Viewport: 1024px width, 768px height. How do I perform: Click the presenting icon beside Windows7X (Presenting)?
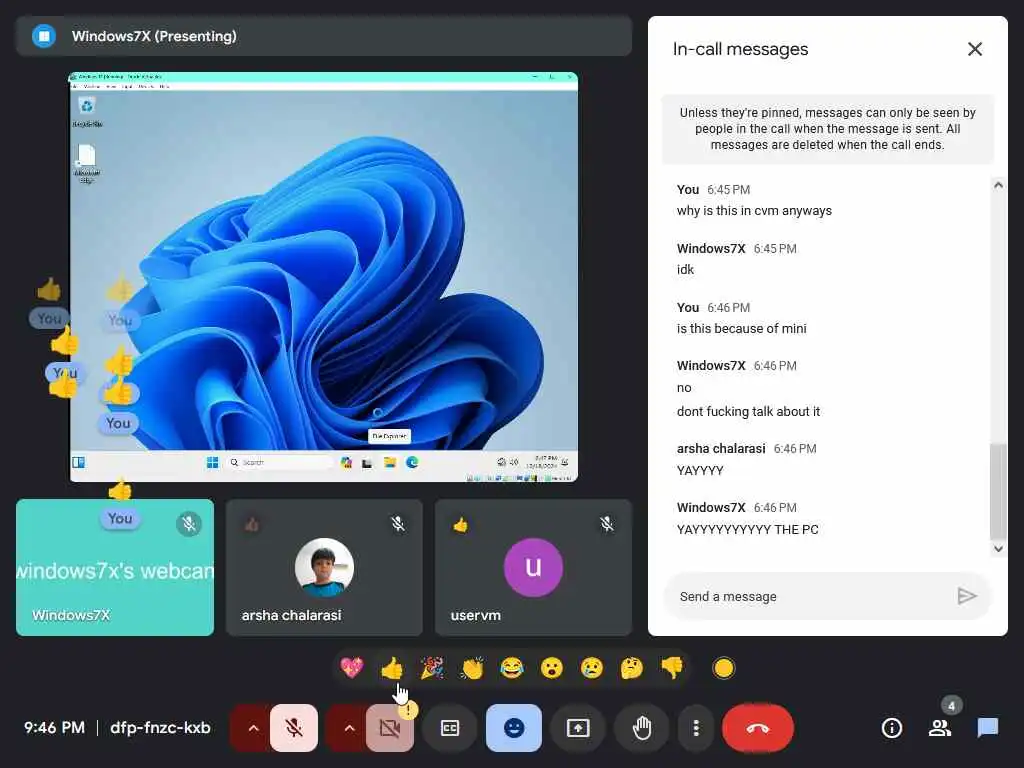click(44, 36)
